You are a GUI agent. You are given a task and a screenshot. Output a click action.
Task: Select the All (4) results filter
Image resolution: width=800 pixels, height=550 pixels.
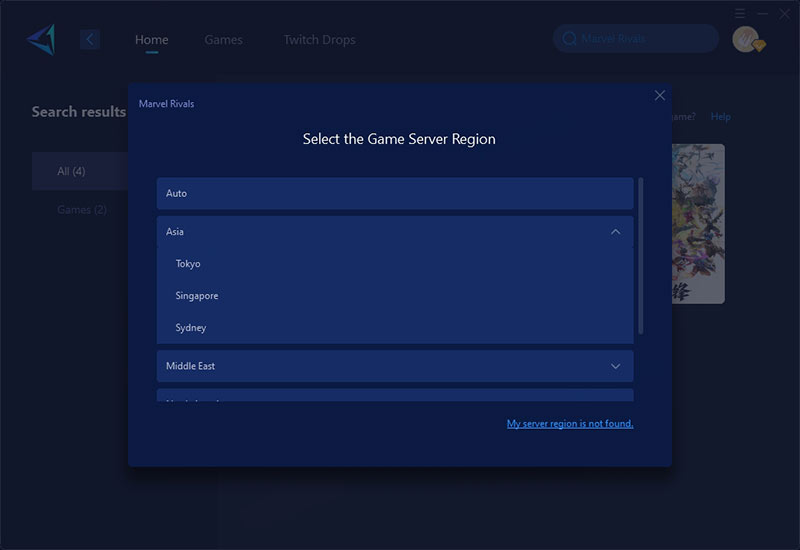80,171
